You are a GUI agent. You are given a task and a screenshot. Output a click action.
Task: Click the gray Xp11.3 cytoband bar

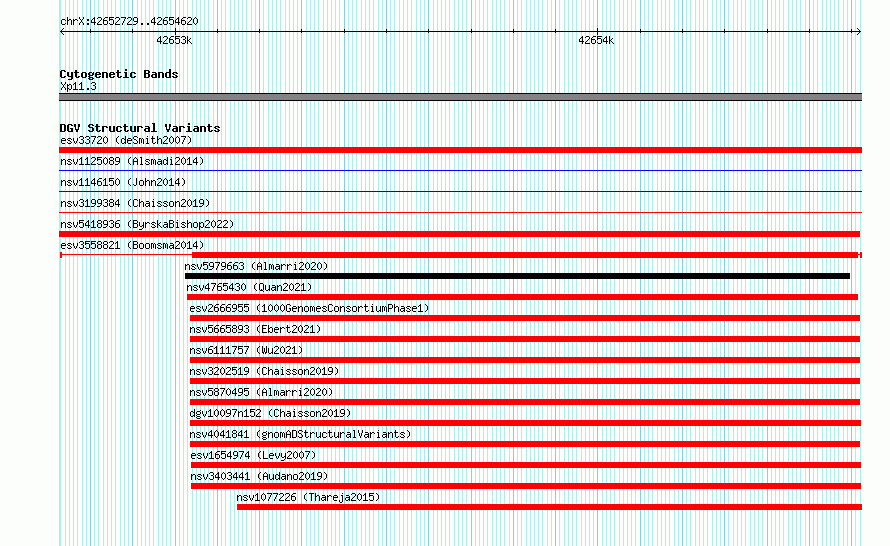[x=460, y=97]
